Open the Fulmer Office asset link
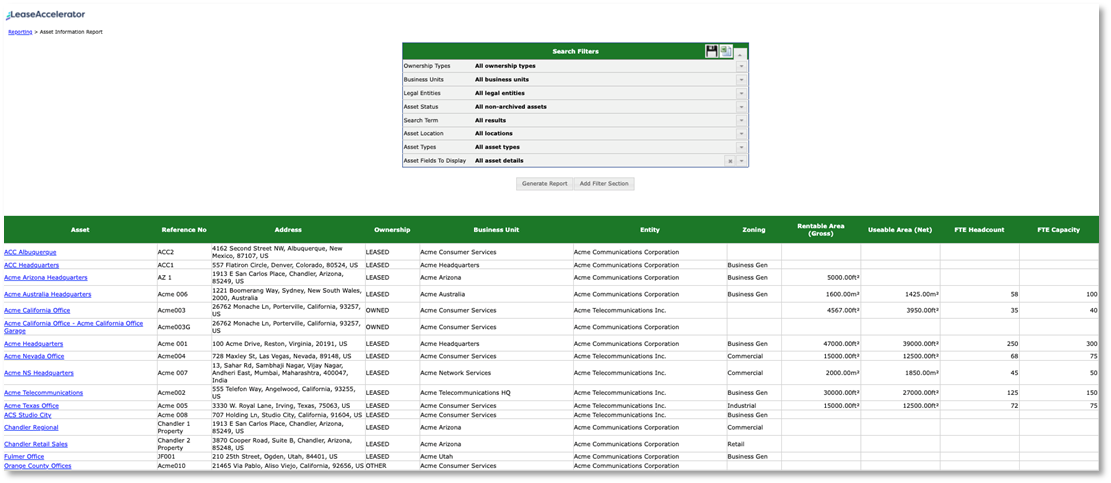Viewport: 1111px width, 483px height. coord(24,457)
